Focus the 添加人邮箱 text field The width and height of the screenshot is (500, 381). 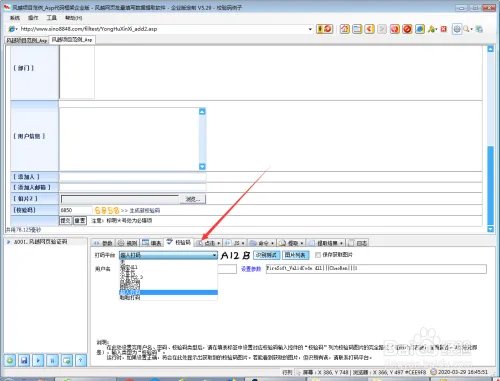pyautogui.click(x=133, y=187)
